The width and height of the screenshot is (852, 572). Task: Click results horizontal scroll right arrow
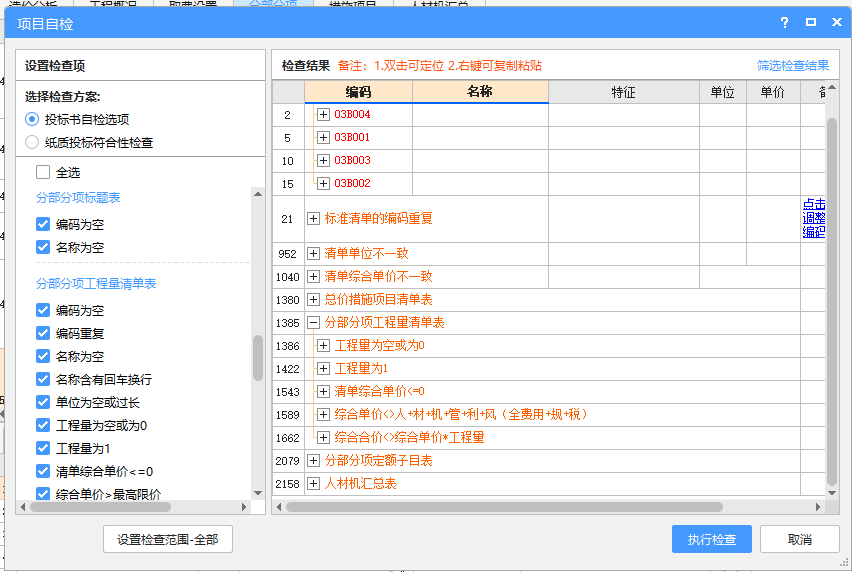818,507
